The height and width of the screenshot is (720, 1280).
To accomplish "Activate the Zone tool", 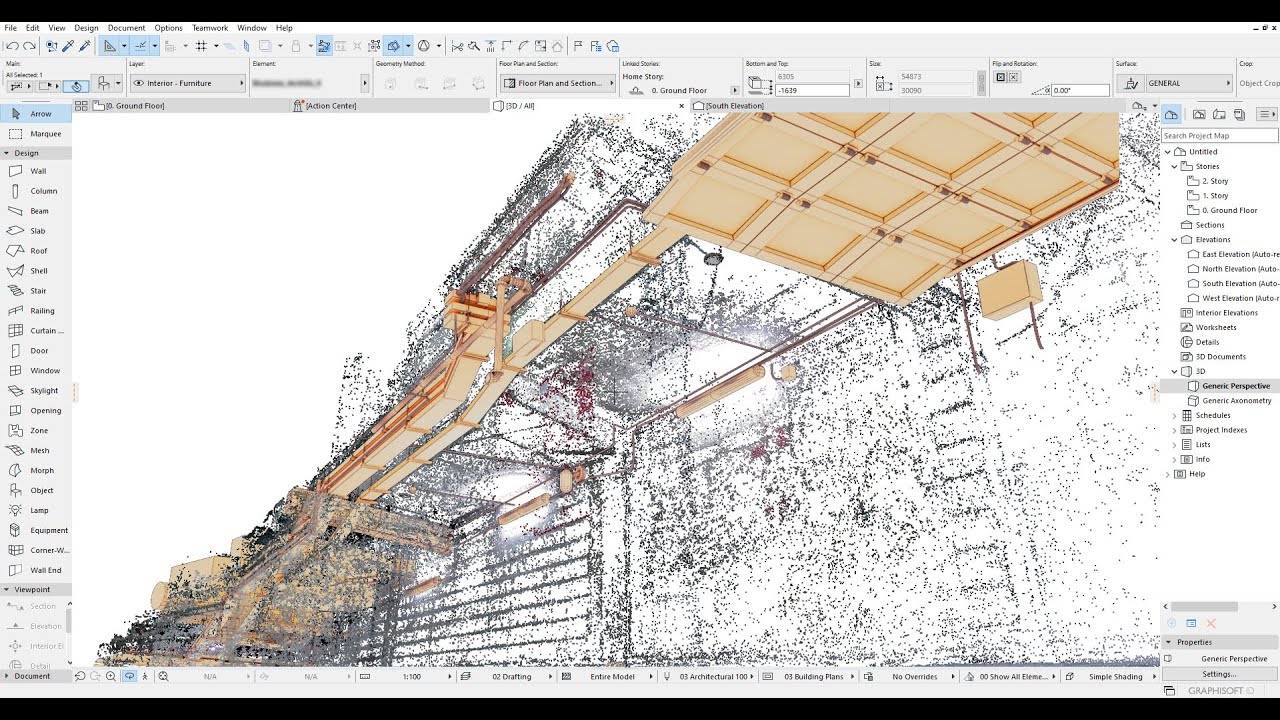I will coord(36,431).
